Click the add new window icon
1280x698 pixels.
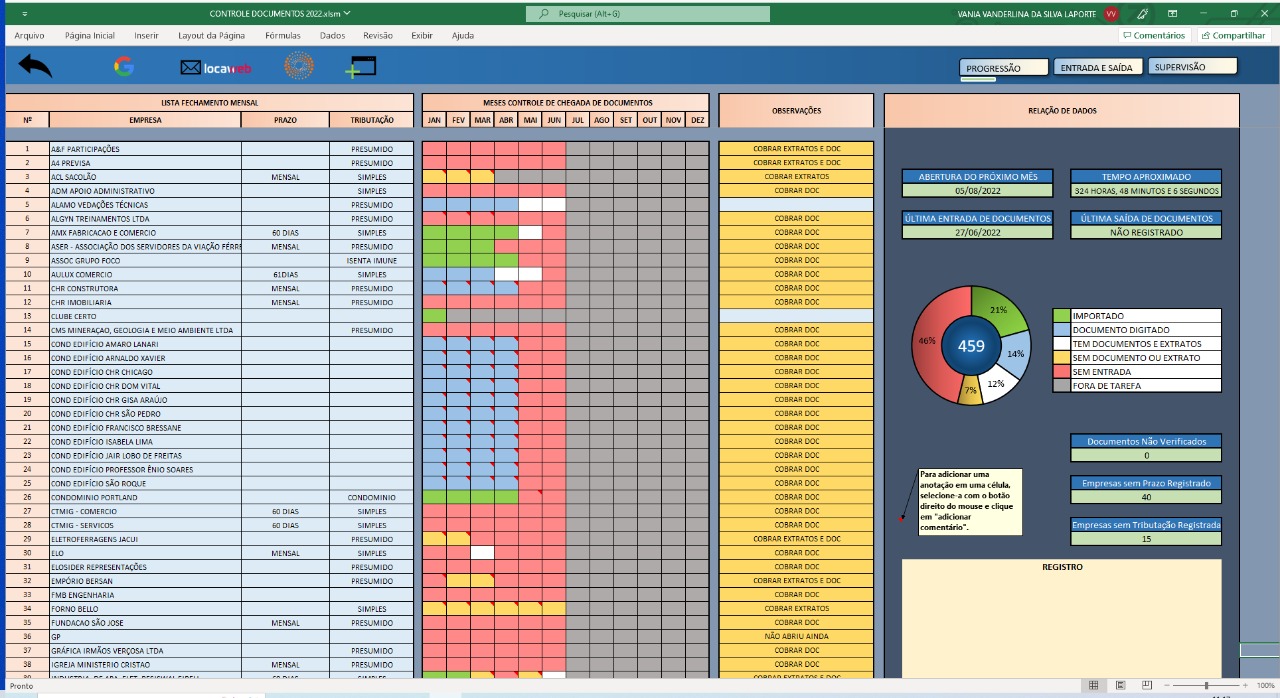(x=360, y=67)
